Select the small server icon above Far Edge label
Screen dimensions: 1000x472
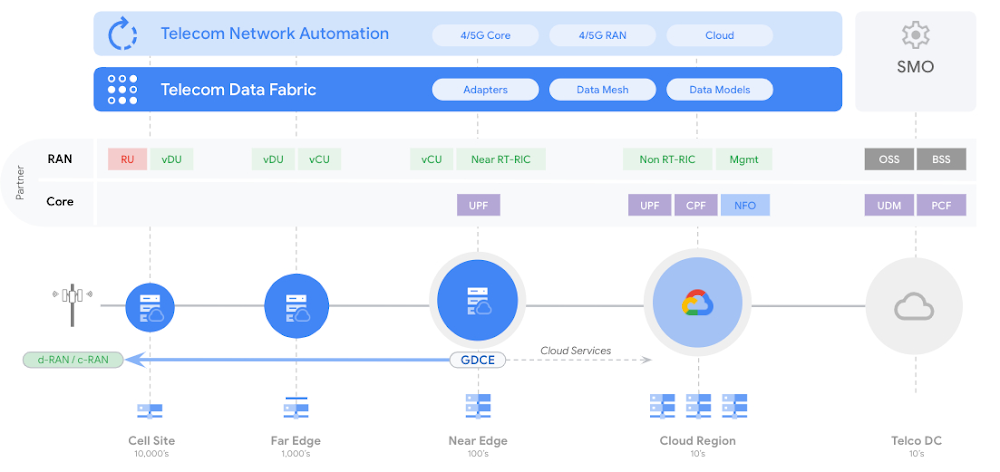click(x=296, y=408)
